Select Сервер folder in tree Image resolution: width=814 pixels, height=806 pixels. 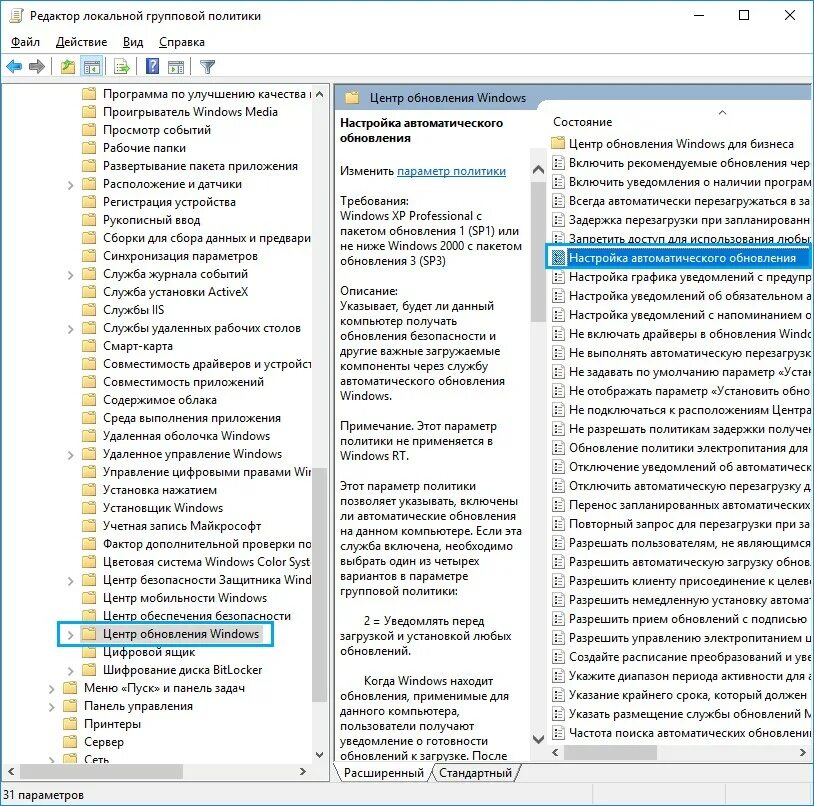tap(104, 742)
